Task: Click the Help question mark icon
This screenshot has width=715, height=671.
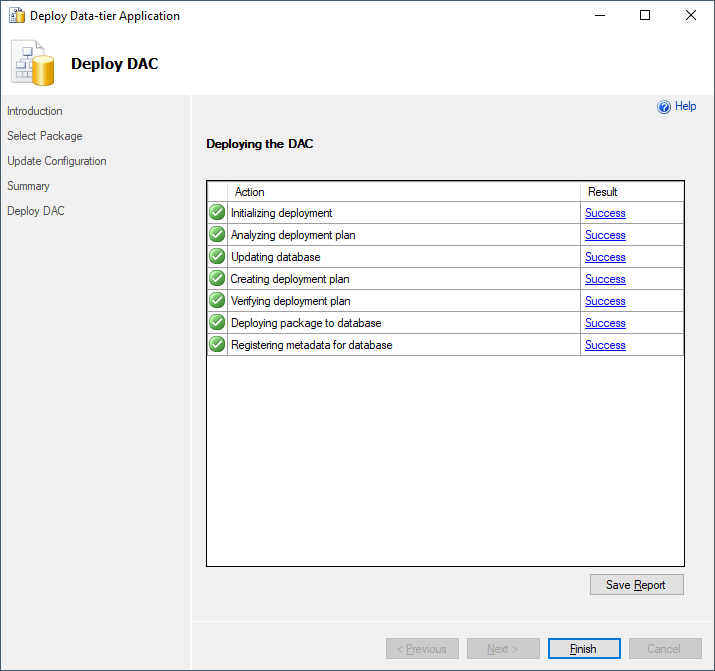Action: click(x=664, y=107)
